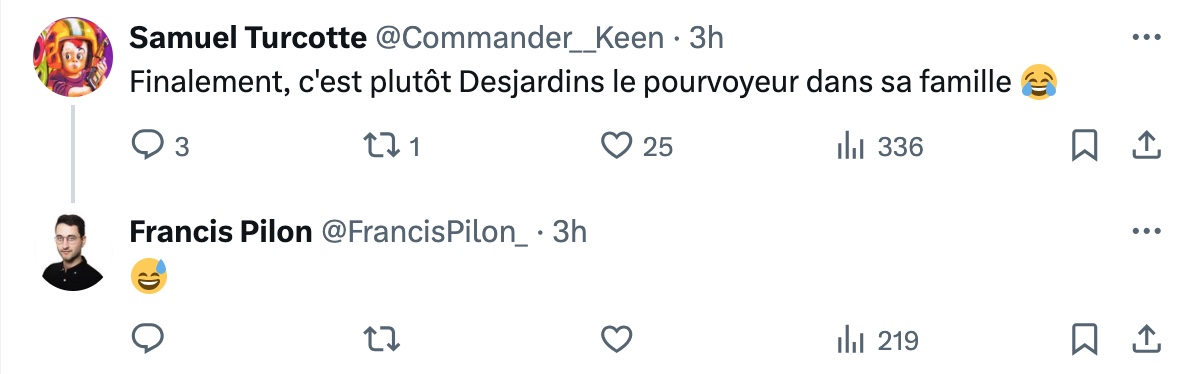The width and height of the screenshot is (1190, 374).
Task: Like Samuel Turcotte's tweet with 25 likes
Action: (x=637, y=146)
